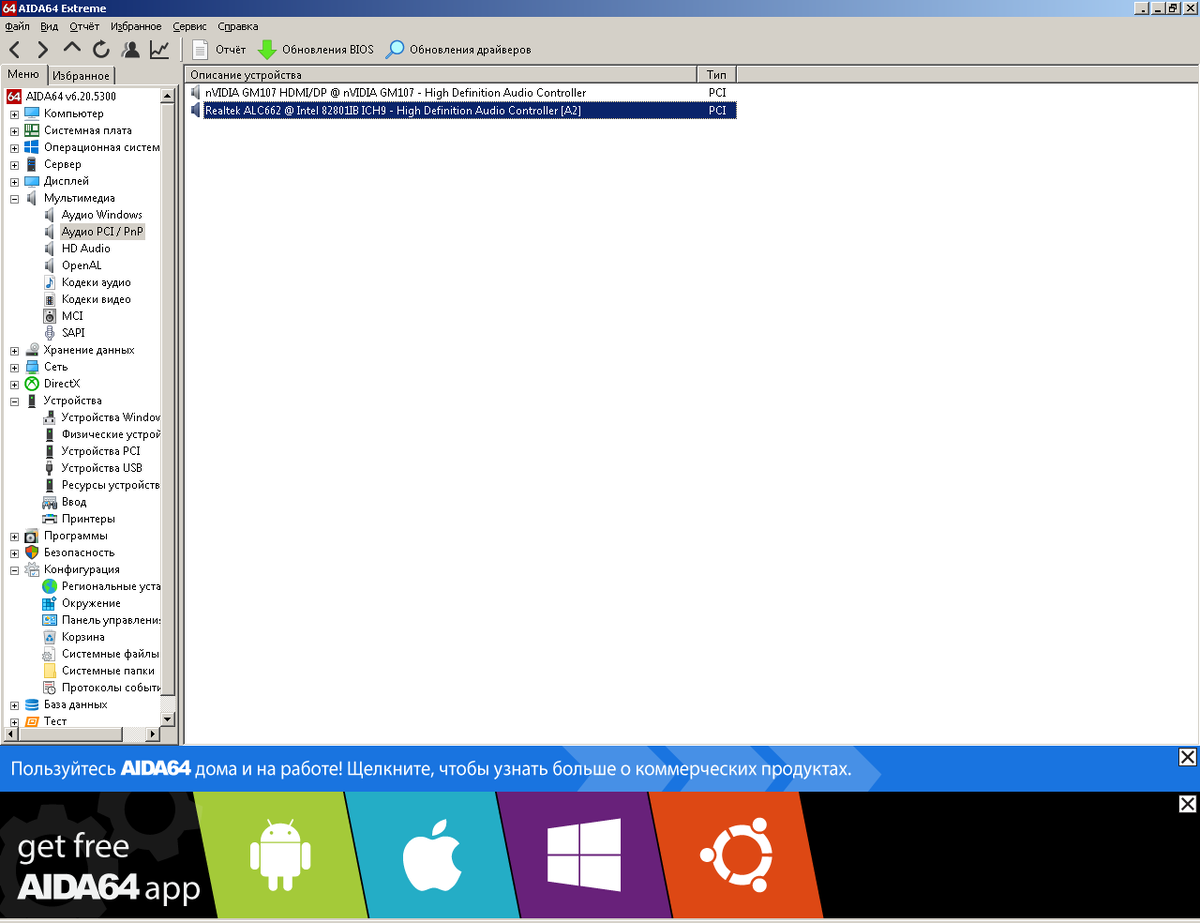Select MCI in the tree
Screen dimensions: 1200x923
[x=72, y=316]
